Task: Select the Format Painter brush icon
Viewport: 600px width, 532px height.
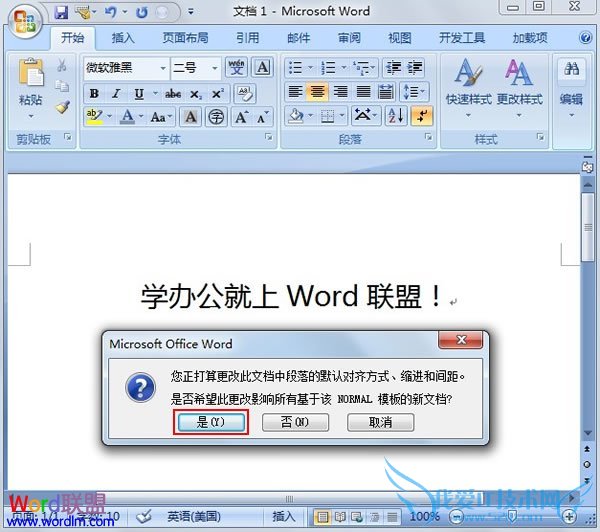Action: point(62,108)
